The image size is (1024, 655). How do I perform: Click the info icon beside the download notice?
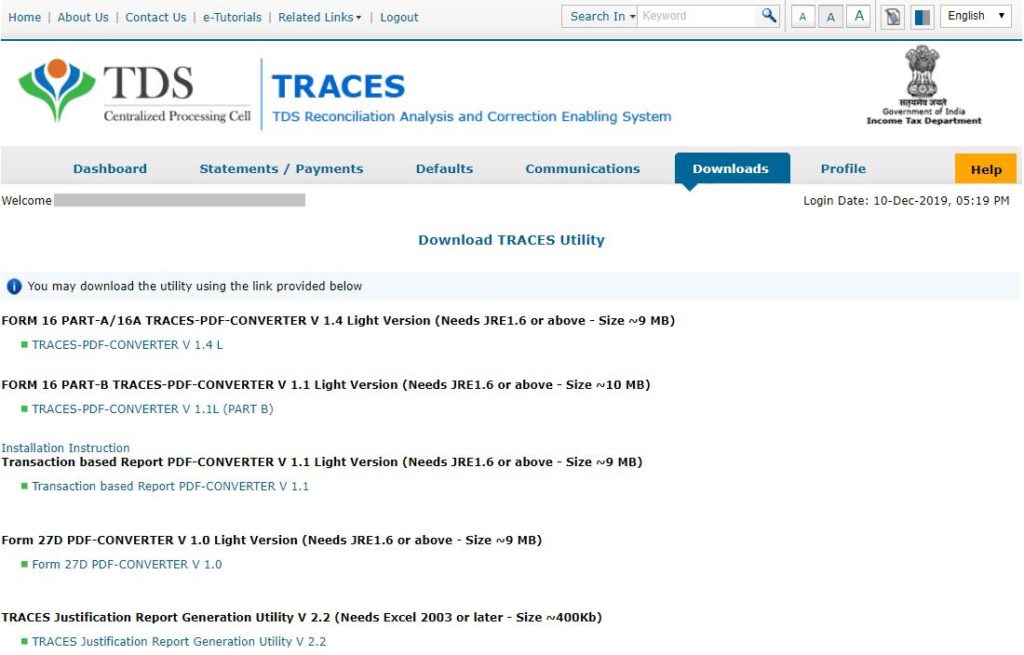(x=14, y=286)
